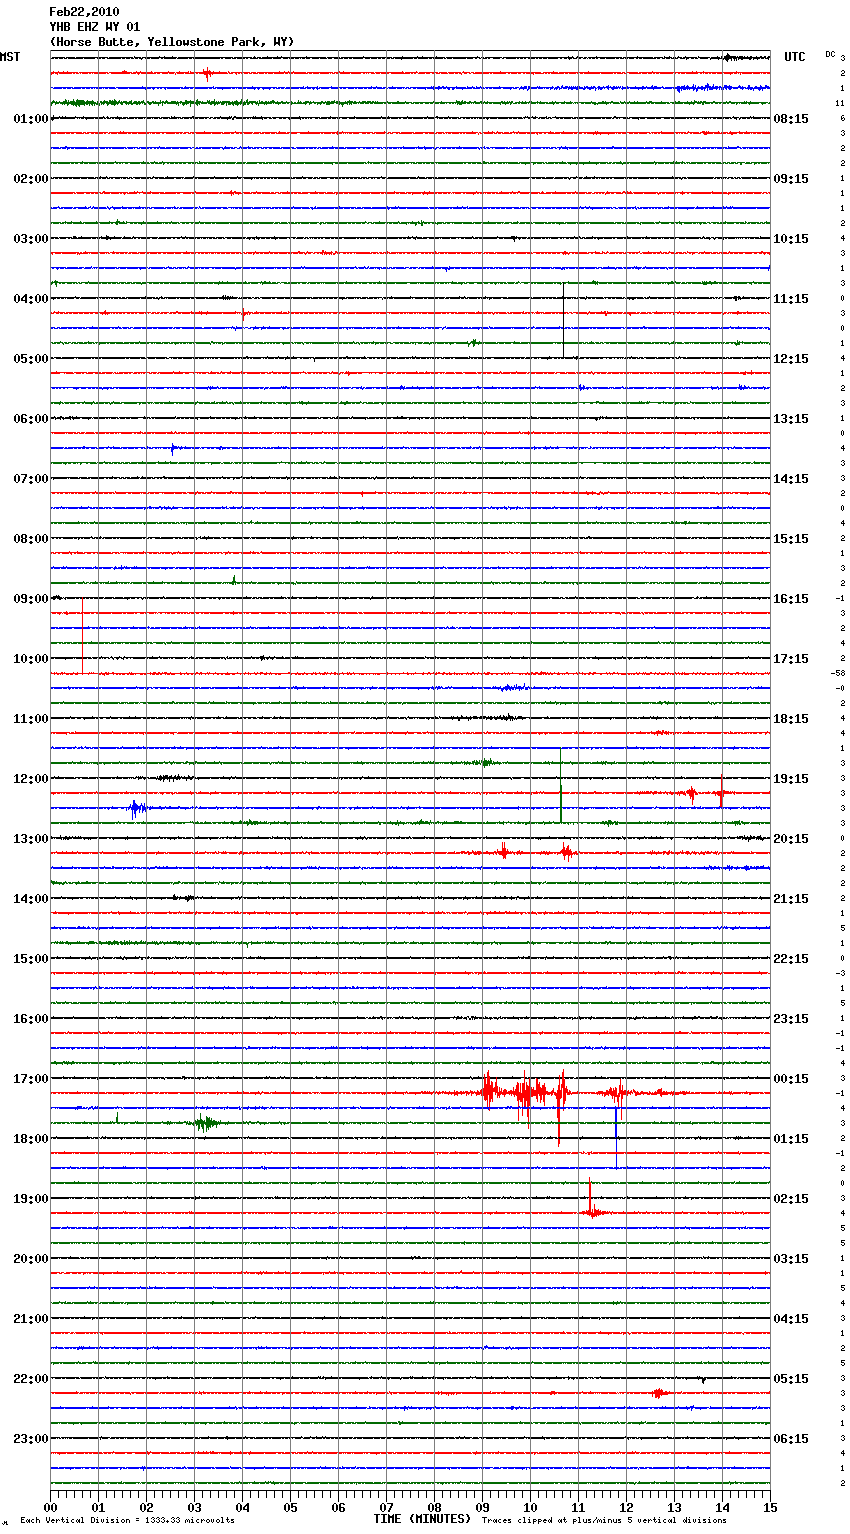Click the 11:15 UTC time label
This screenshot has width=850, height=1534.
(791, 299)
